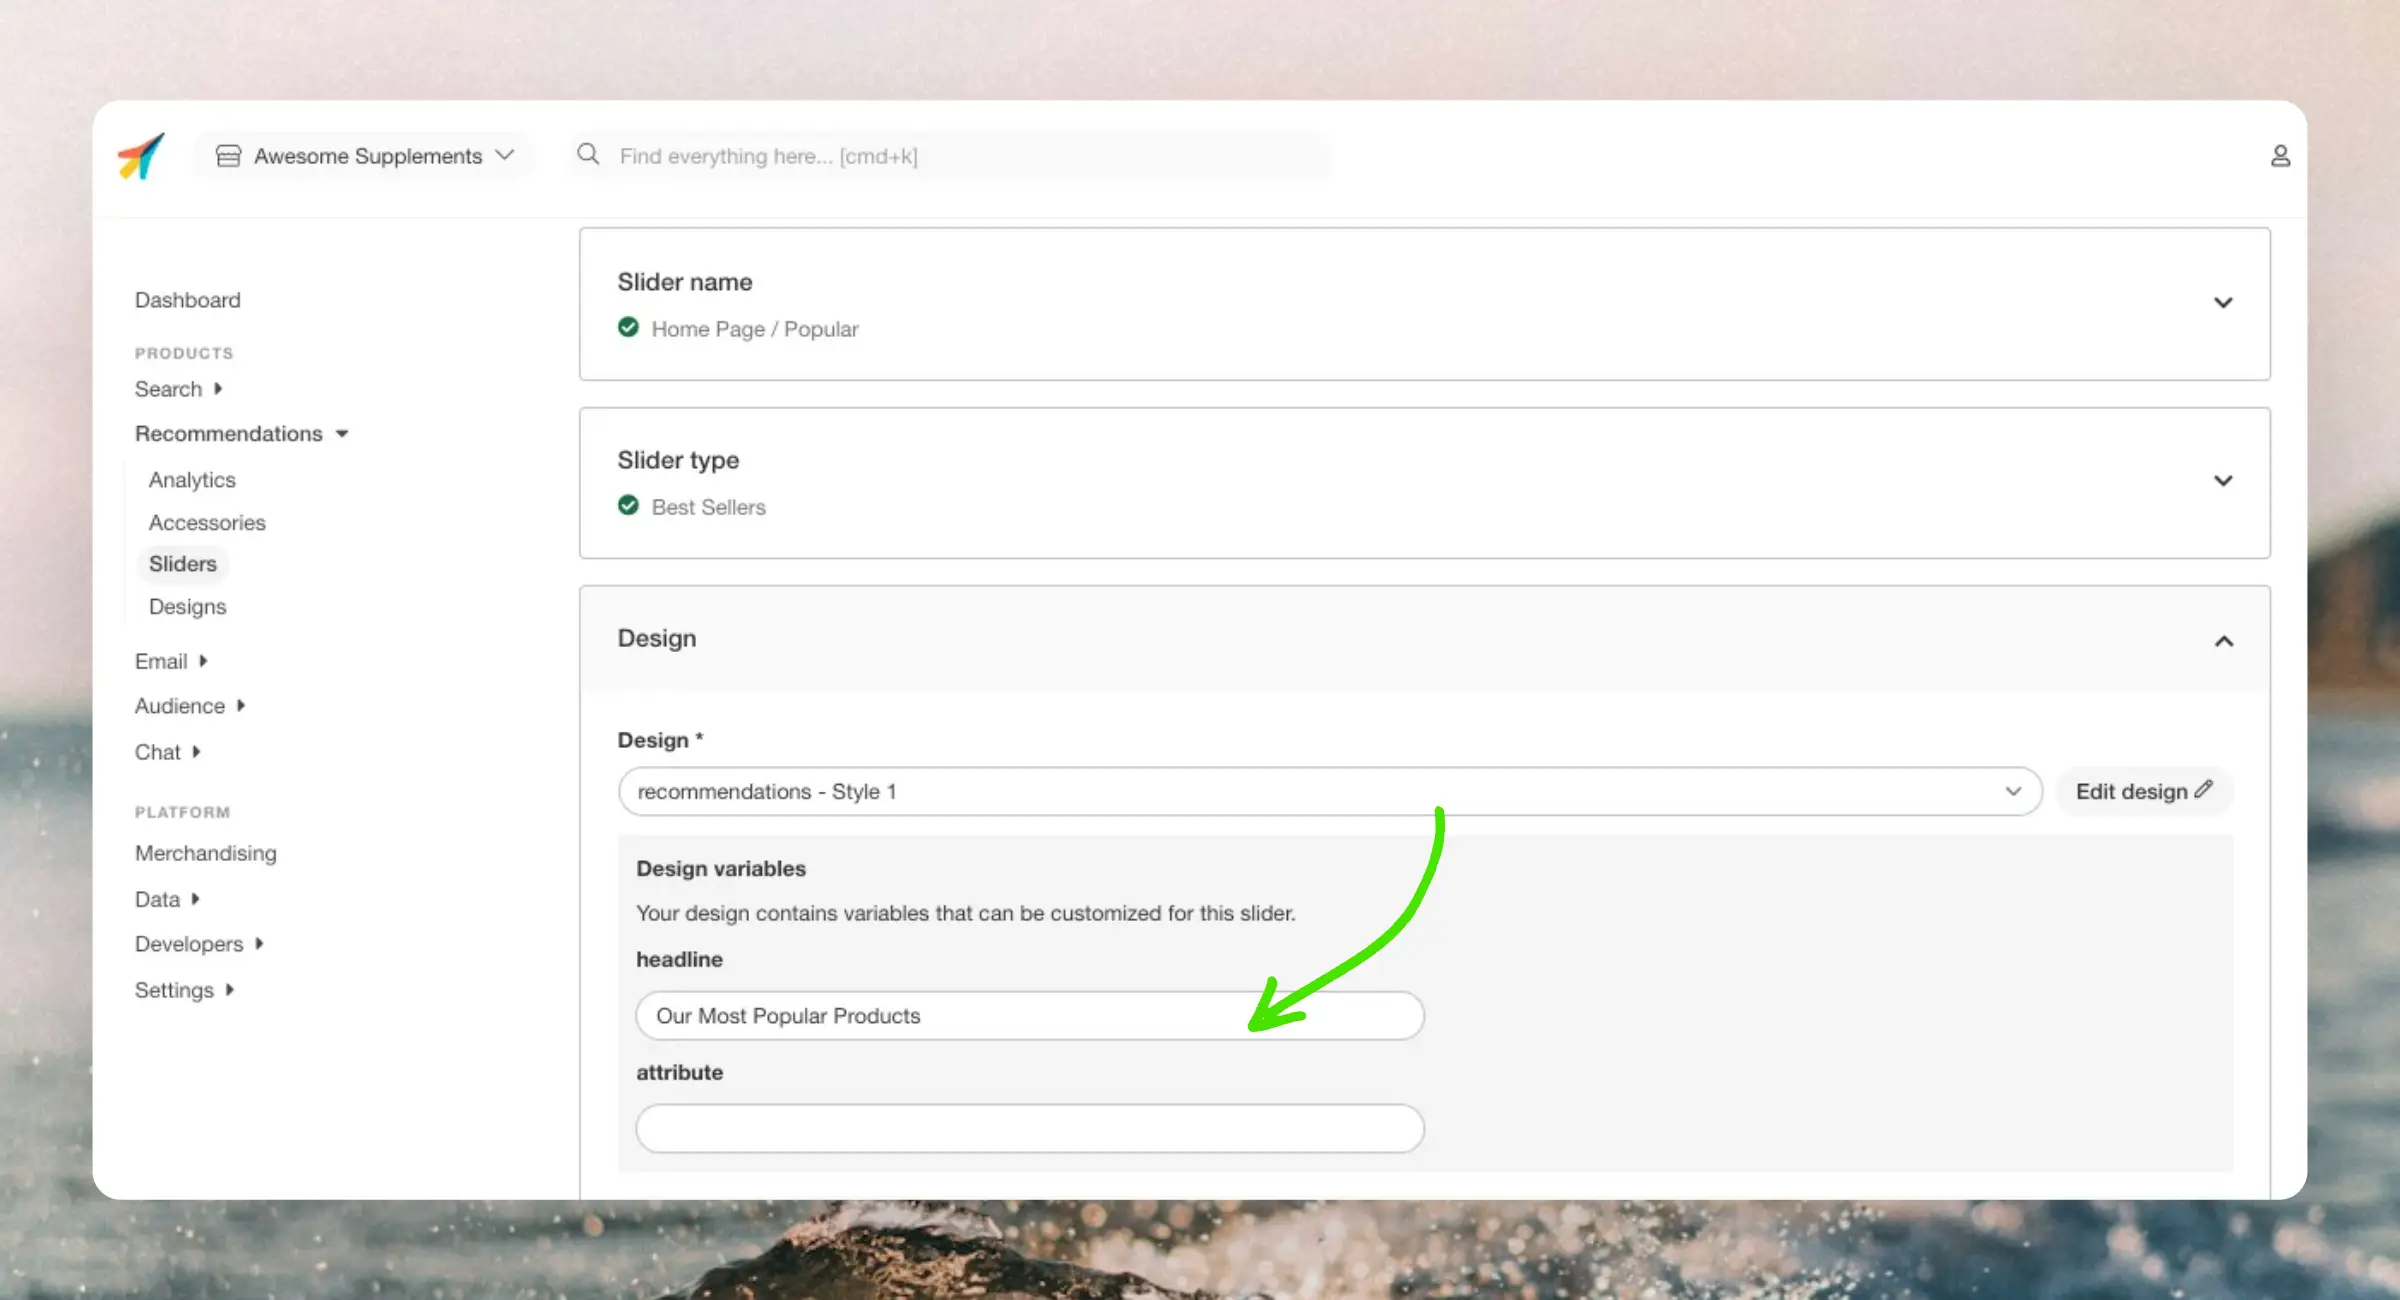Click the colorful paper plane logo
The width and height of the screenshot is (2400, 1300).
[x=140, y=156]
